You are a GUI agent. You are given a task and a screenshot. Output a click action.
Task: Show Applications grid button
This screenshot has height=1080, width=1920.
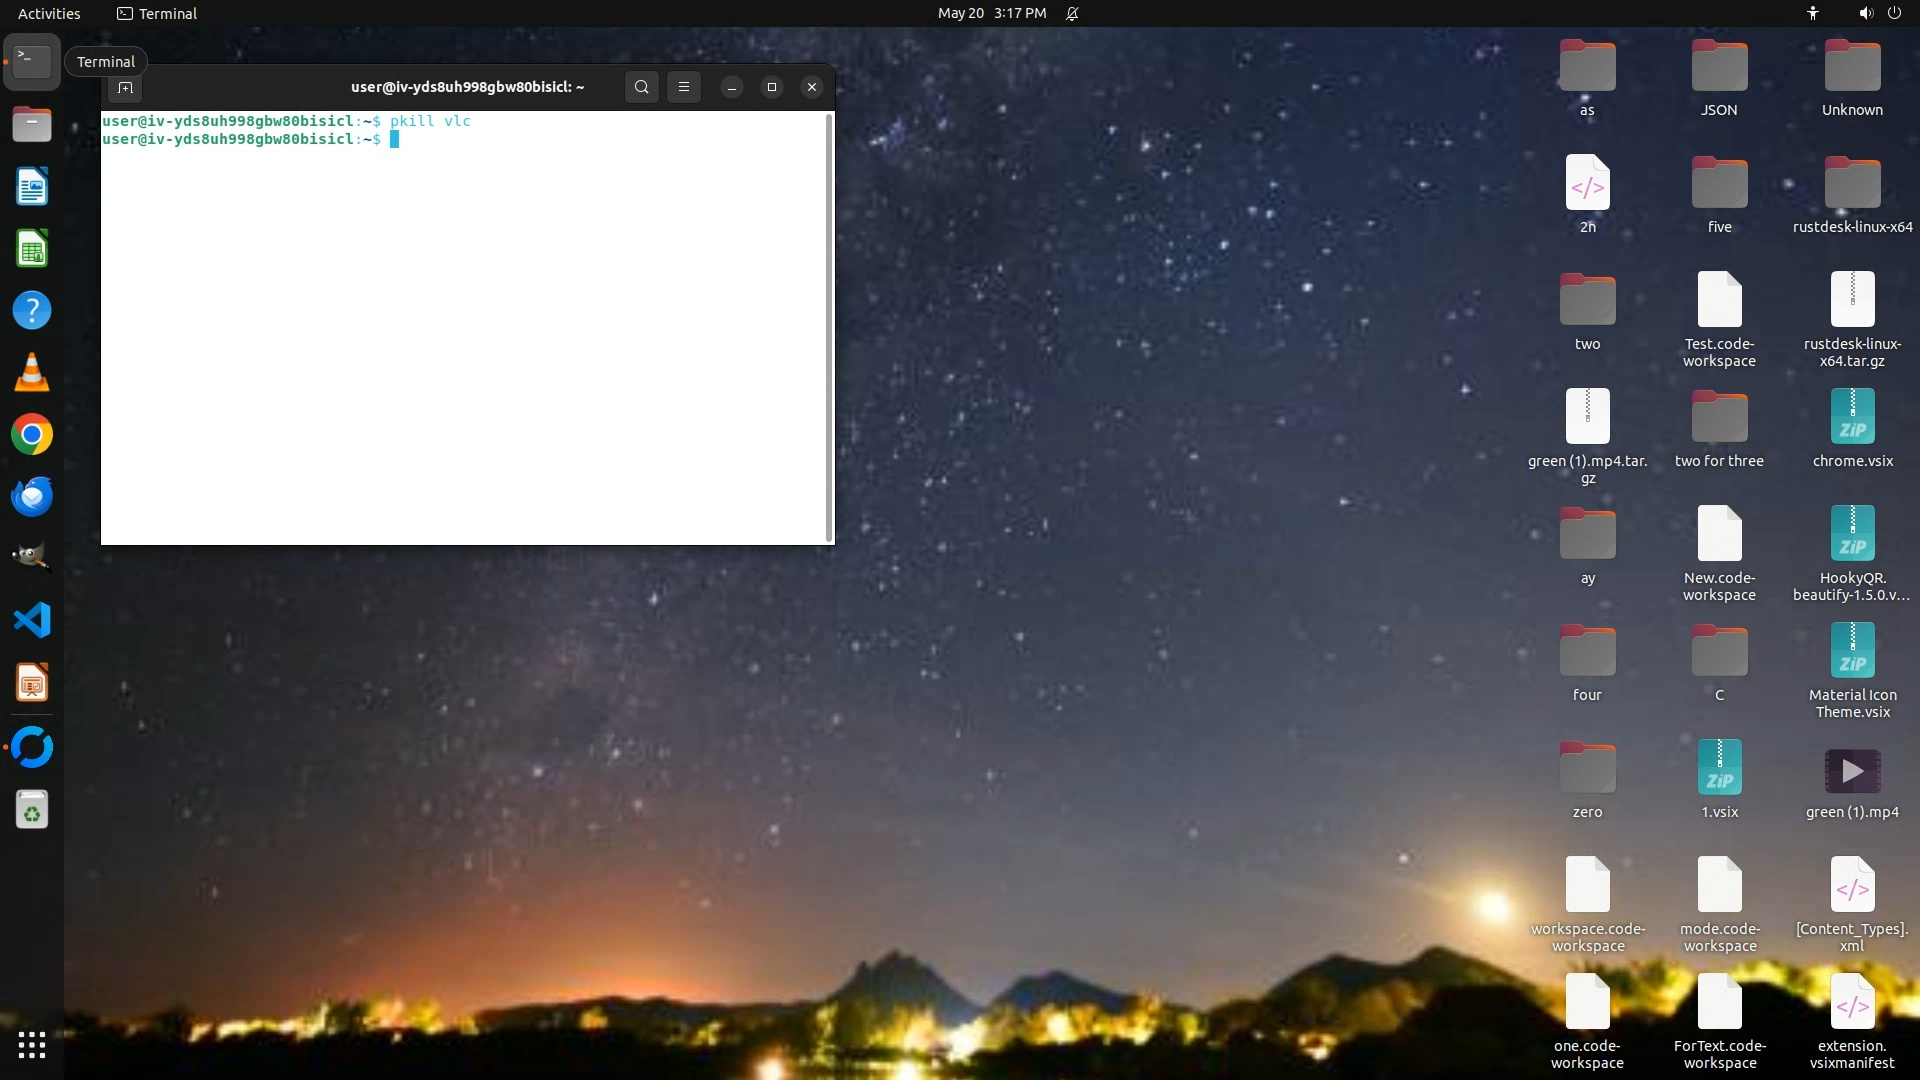click(32, 1045)
